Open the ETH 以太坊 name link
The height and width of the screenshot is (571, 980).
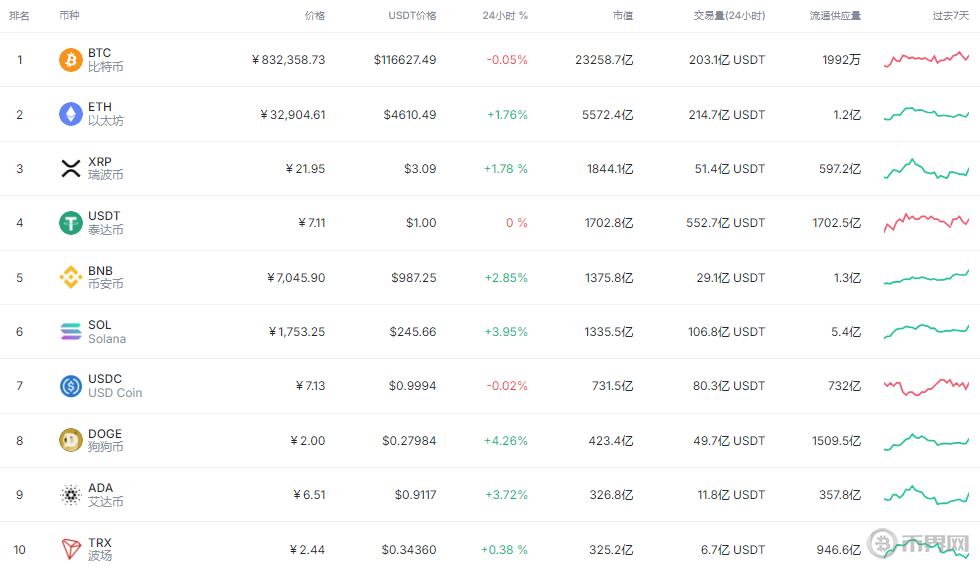[105, 114]
